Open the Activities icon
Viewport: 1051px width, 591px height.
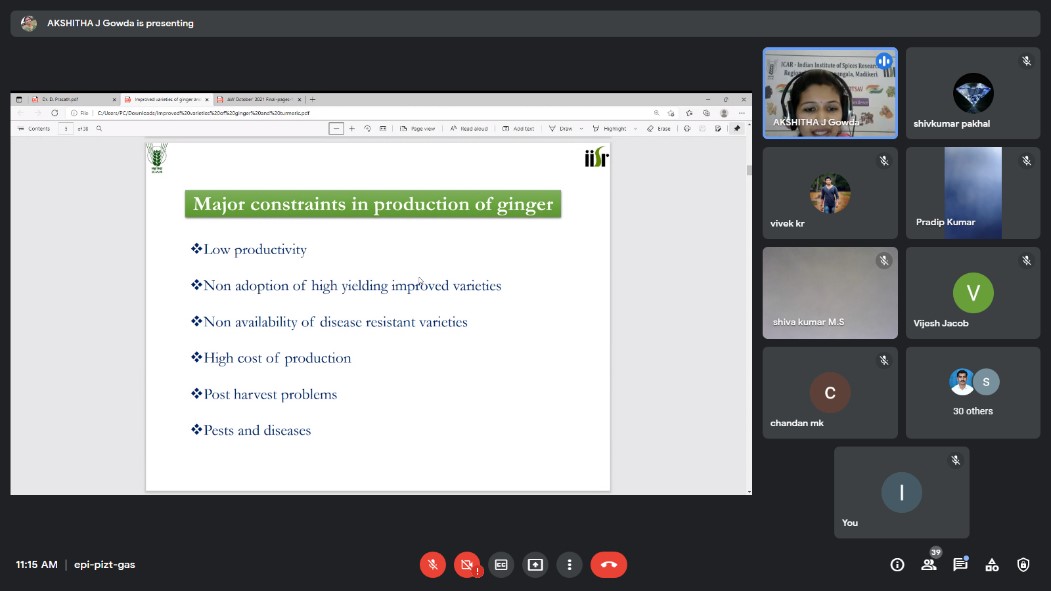click(991, 565)
